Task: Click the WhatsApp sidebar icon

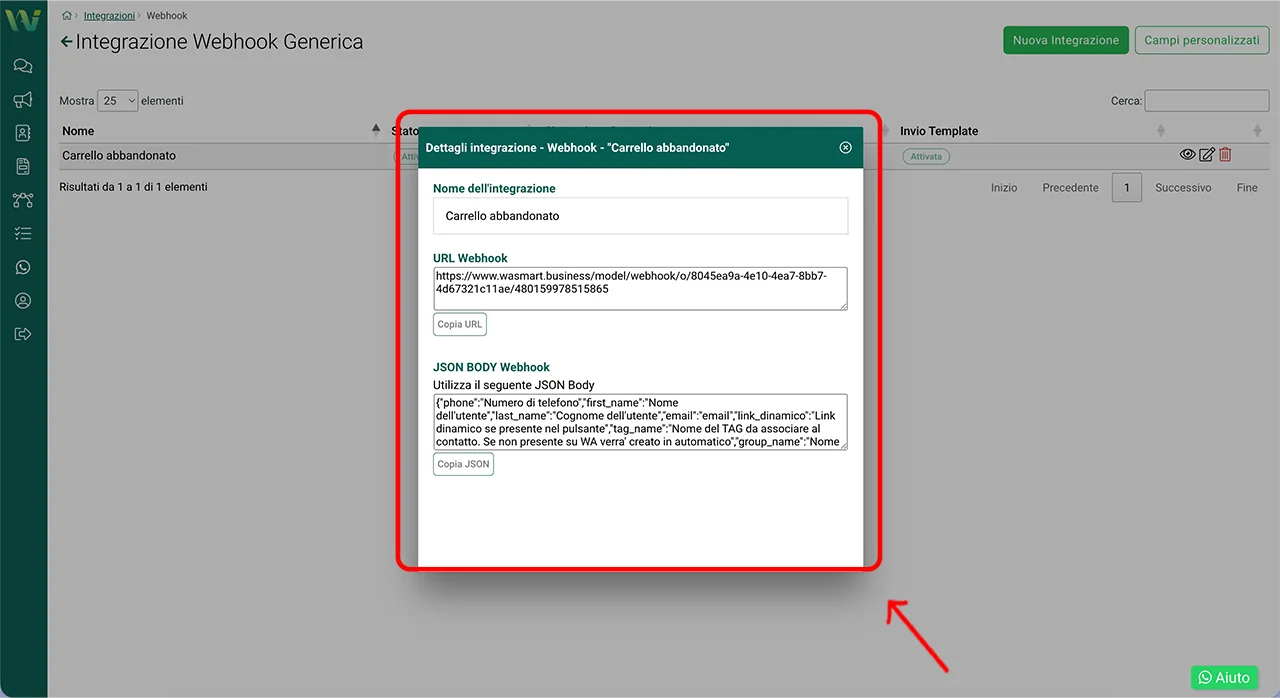Action: (23, 267)
